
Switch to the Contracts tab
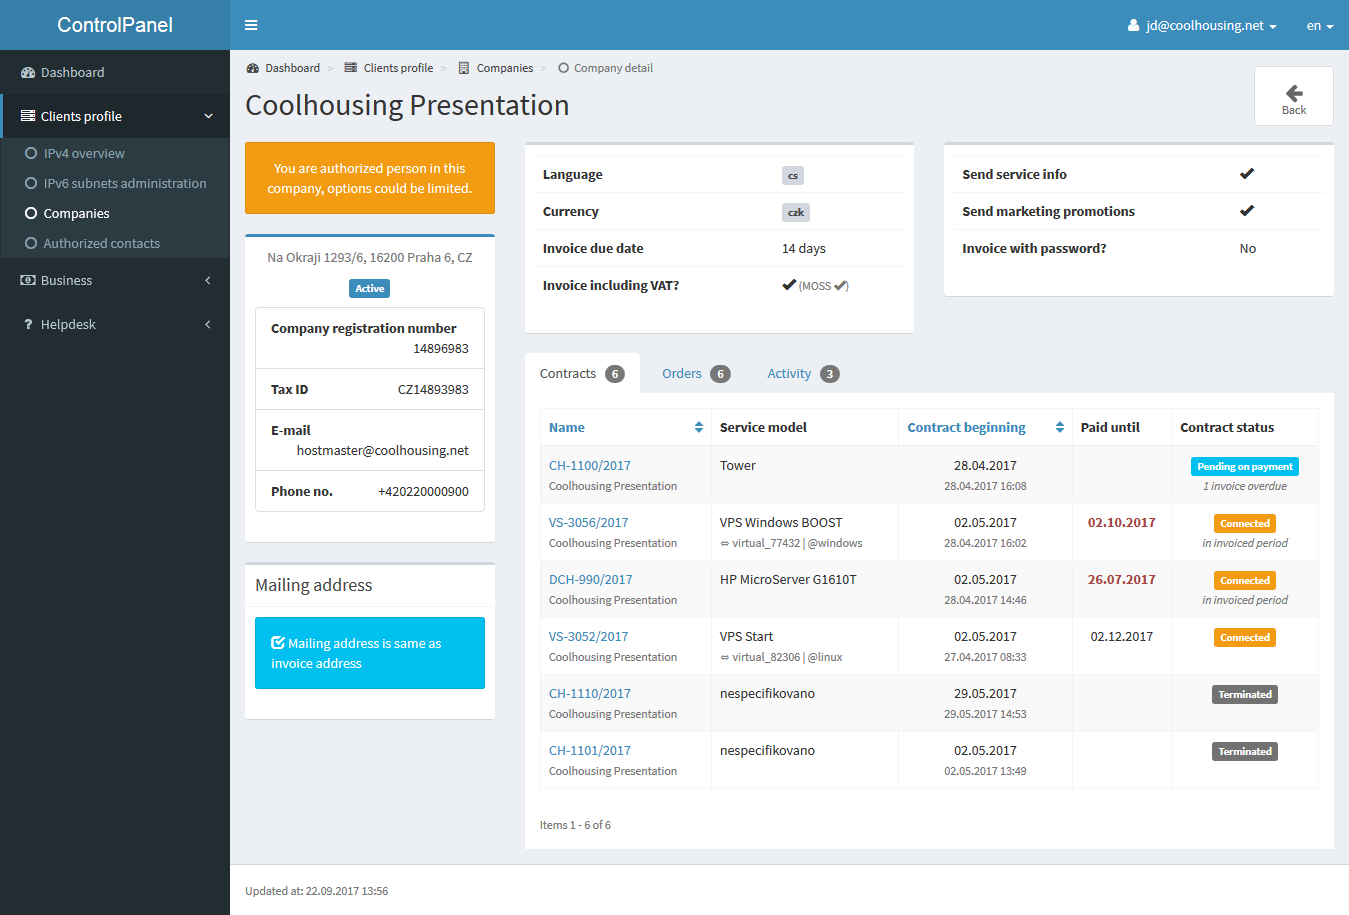(x=582, y=373)
